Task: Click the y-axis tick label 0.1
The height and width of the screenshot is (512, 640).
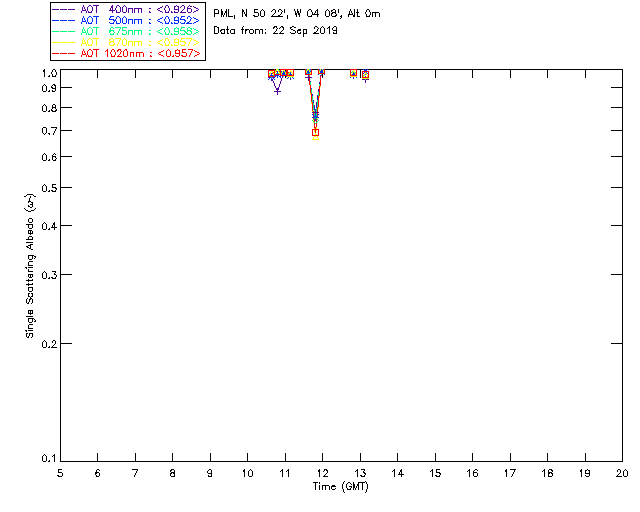Action: (49, 459)
